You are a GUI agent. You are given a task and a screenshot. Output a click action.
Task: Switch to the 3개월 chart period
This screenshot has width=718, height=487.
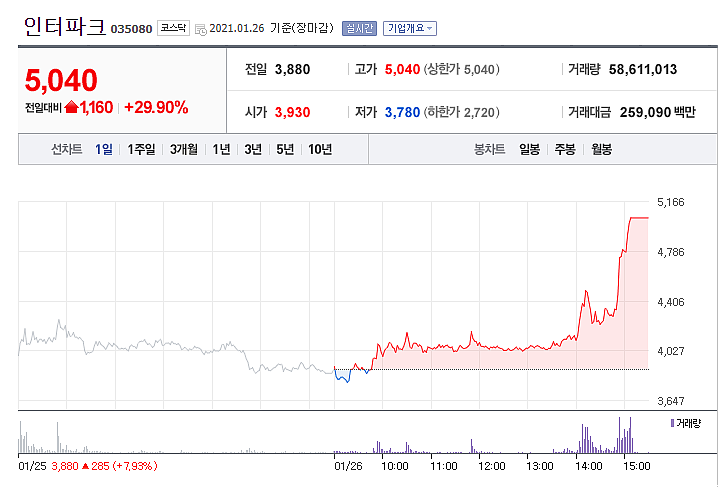tap(184, 149)
